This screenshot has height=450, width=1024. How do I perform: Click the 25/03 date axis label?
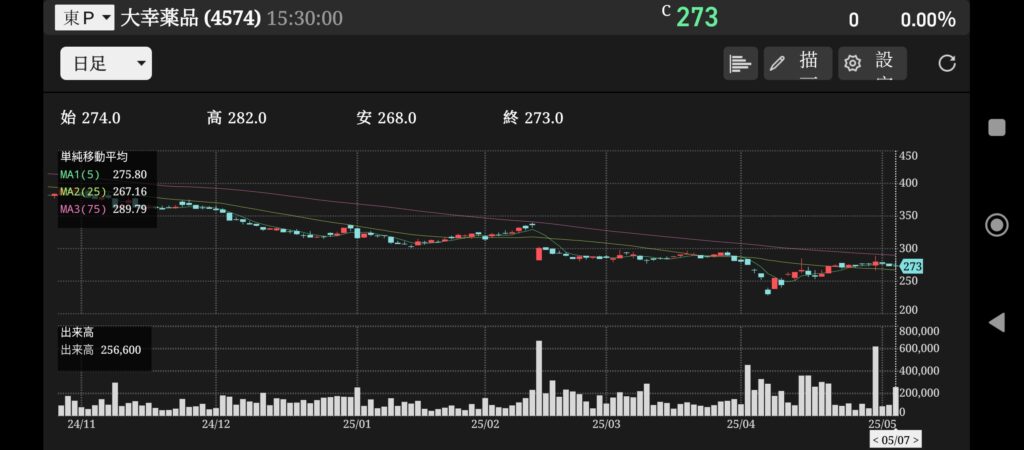606,424
